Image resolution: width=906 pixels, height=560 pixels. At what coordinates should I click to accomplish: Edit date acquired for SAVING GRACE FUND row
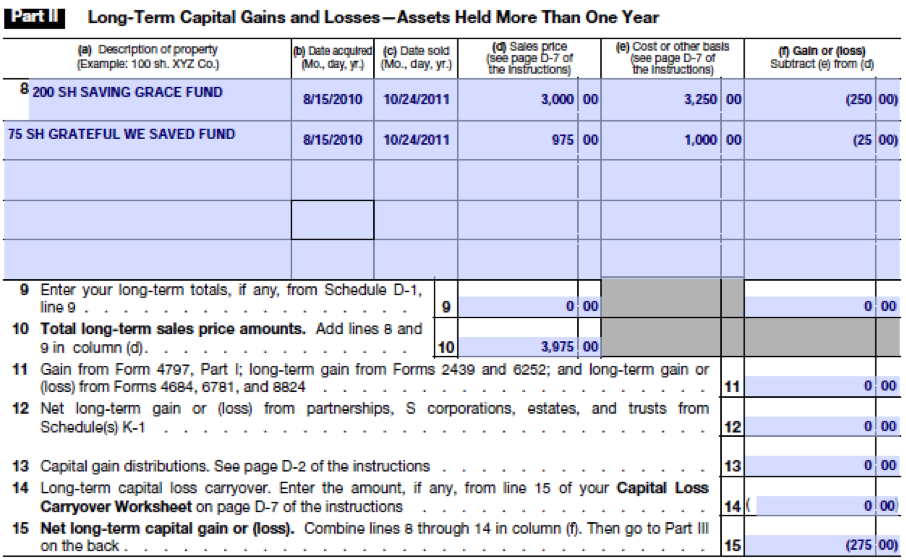[333, 99]
